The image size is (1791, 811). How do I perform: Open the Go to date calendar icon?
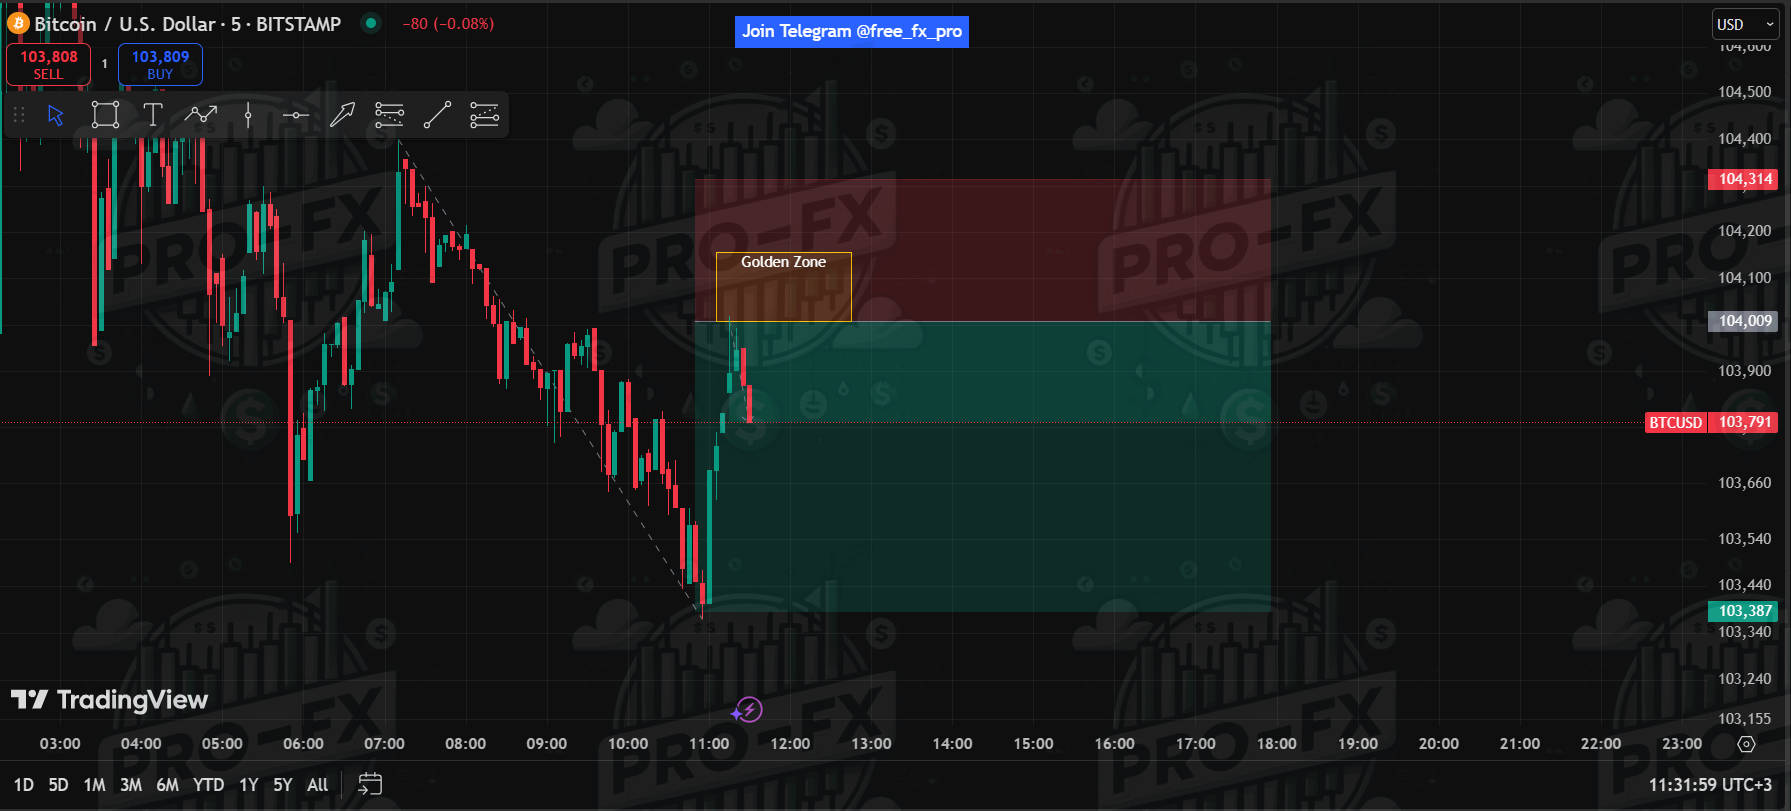point(370,784)
